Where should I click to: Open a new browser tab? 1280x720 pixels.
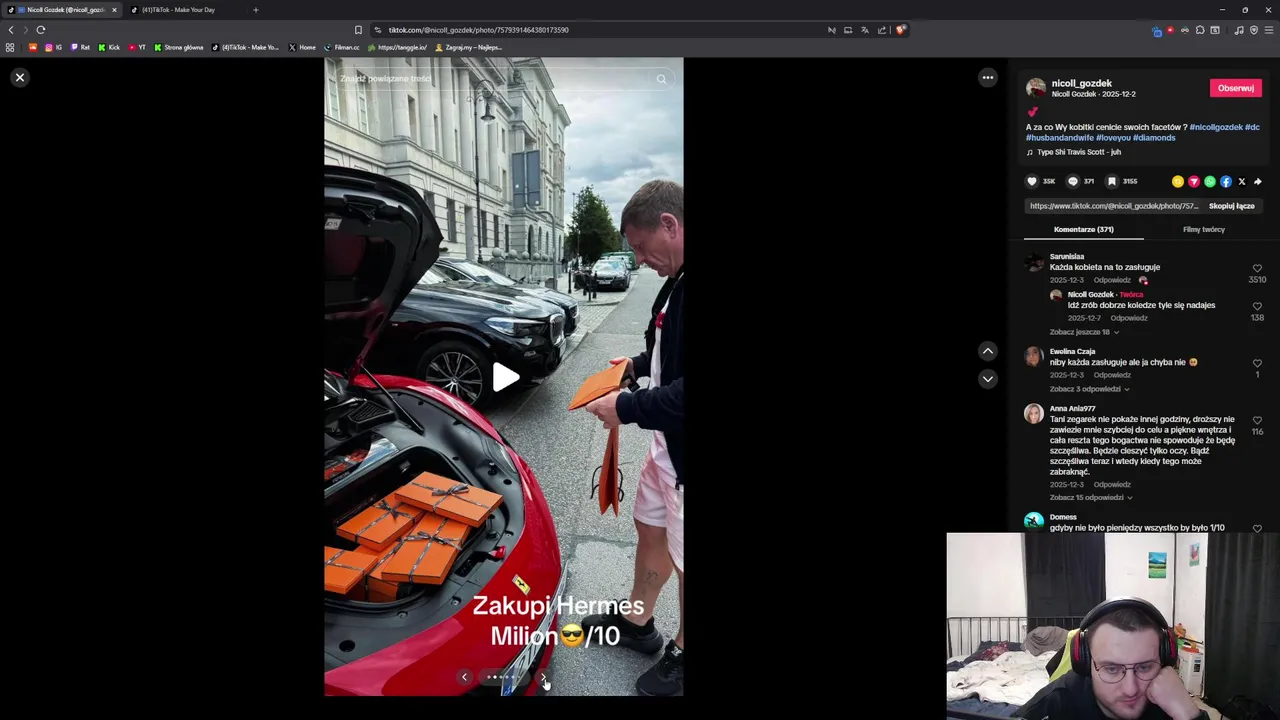click(x=256, y=10)
